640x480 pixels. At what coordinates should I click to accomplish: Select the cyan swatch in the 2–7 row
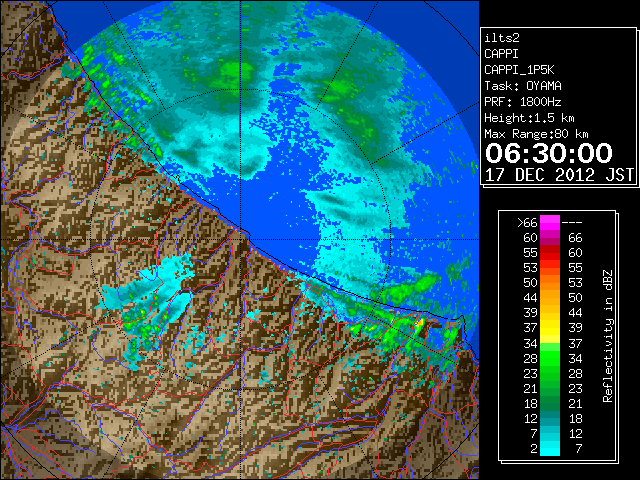tap(550, 448)
